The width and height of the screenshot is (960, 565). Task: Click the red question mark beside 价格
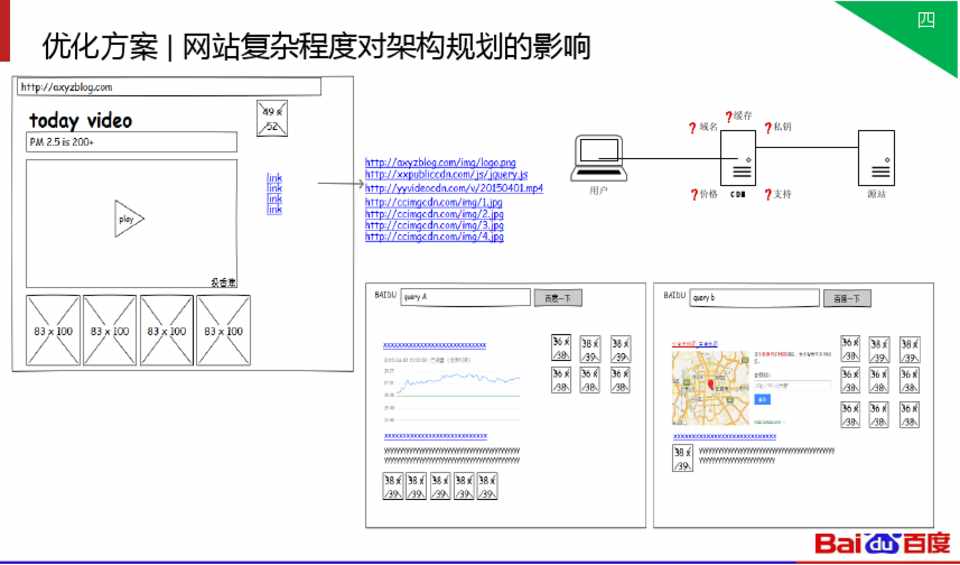point(693,195)
